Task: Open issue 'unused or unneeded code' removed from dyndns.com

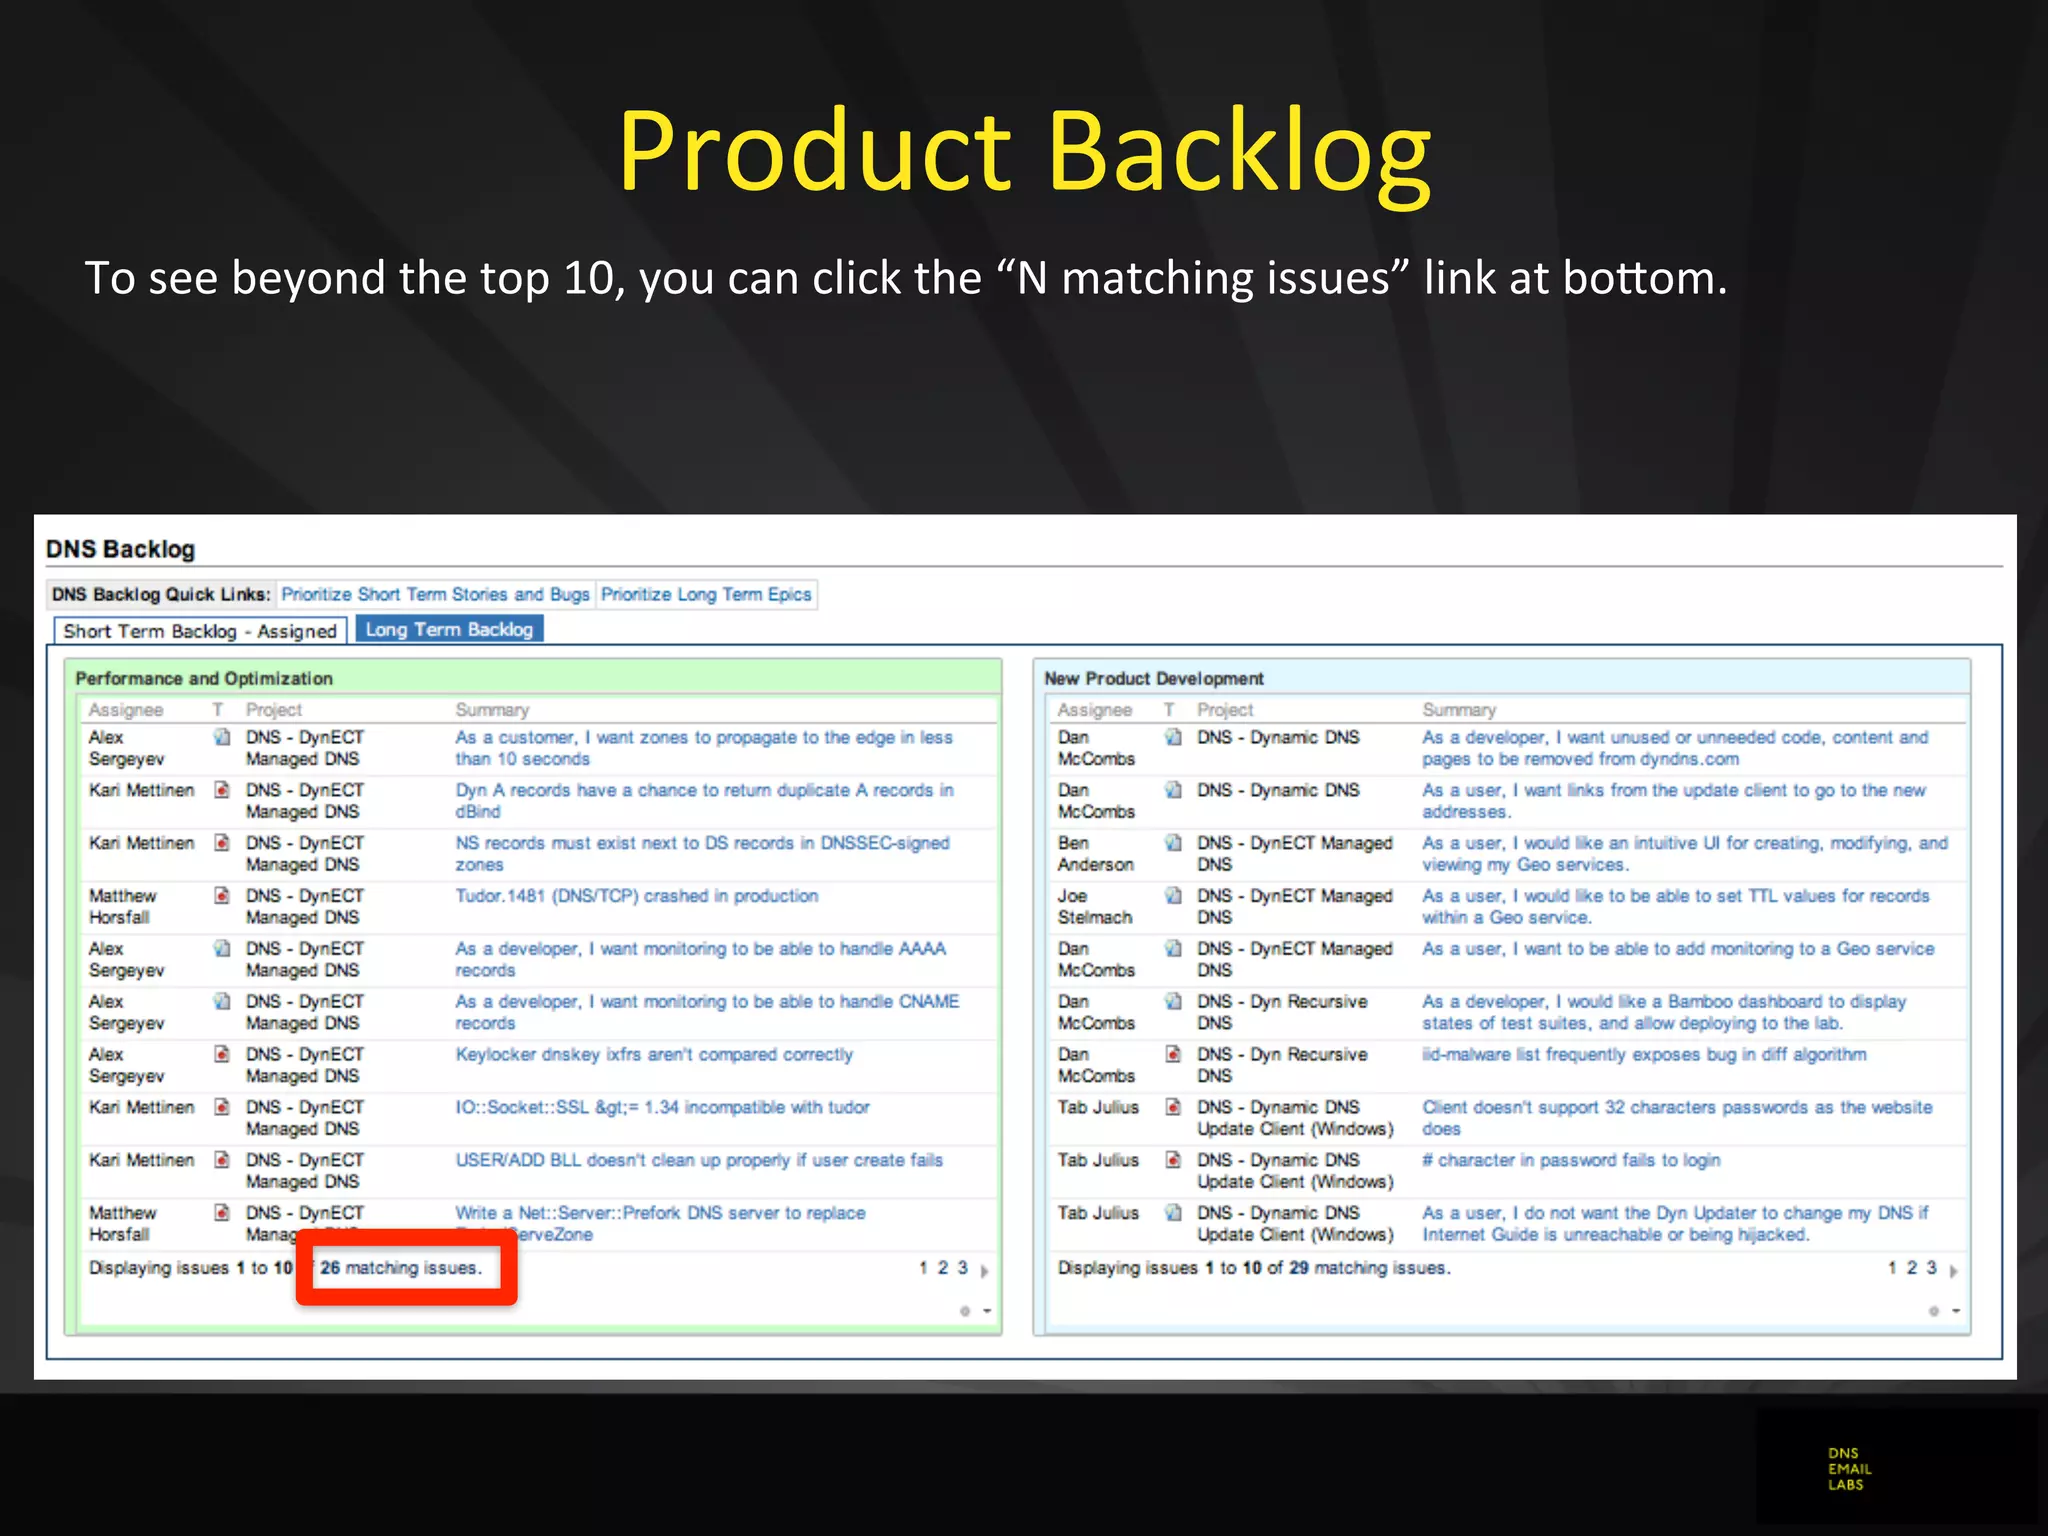Action: click(1675, 748)
